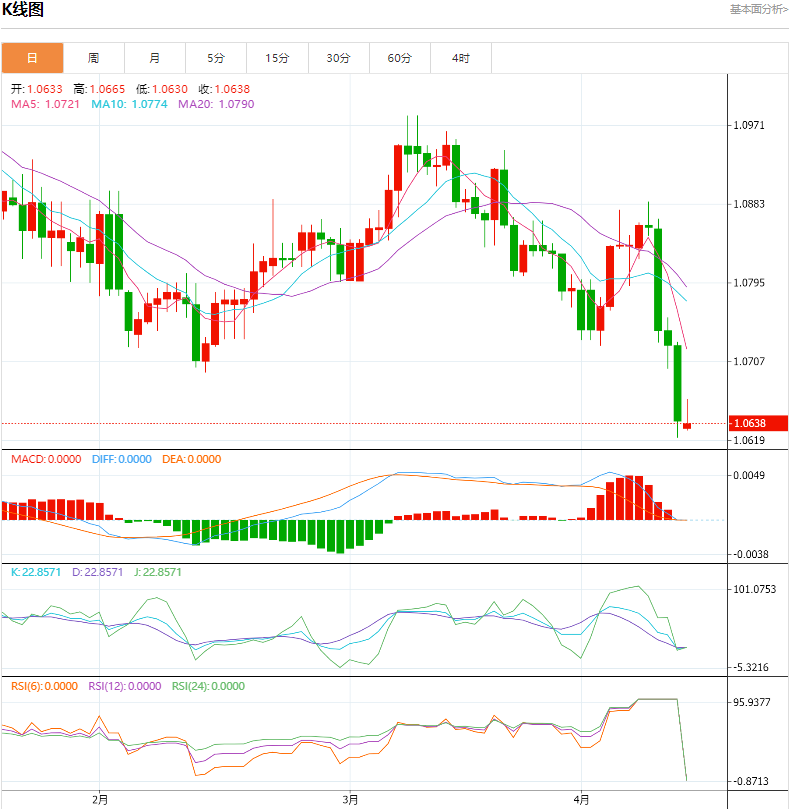Viewport: 789px width, 809px height.
Task: Click the 3月 date marker on the axis
Action: pos(350,799)
